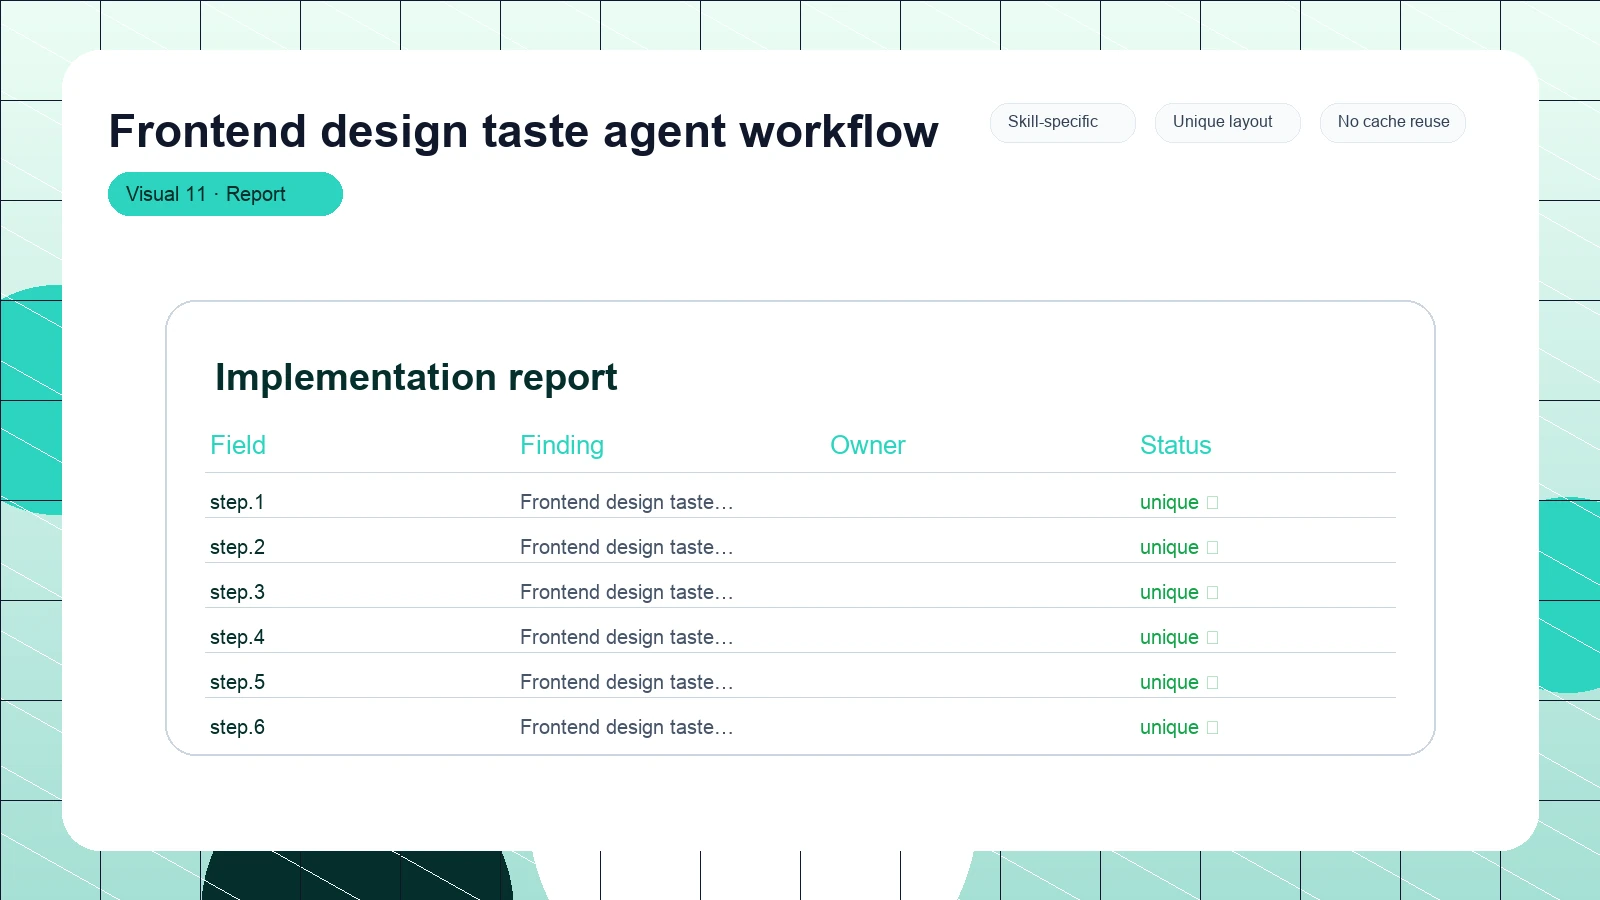The width and height of the screenshot is (1600, 900).
Task: Click the Status column header
Action: tap(1176, 445)
